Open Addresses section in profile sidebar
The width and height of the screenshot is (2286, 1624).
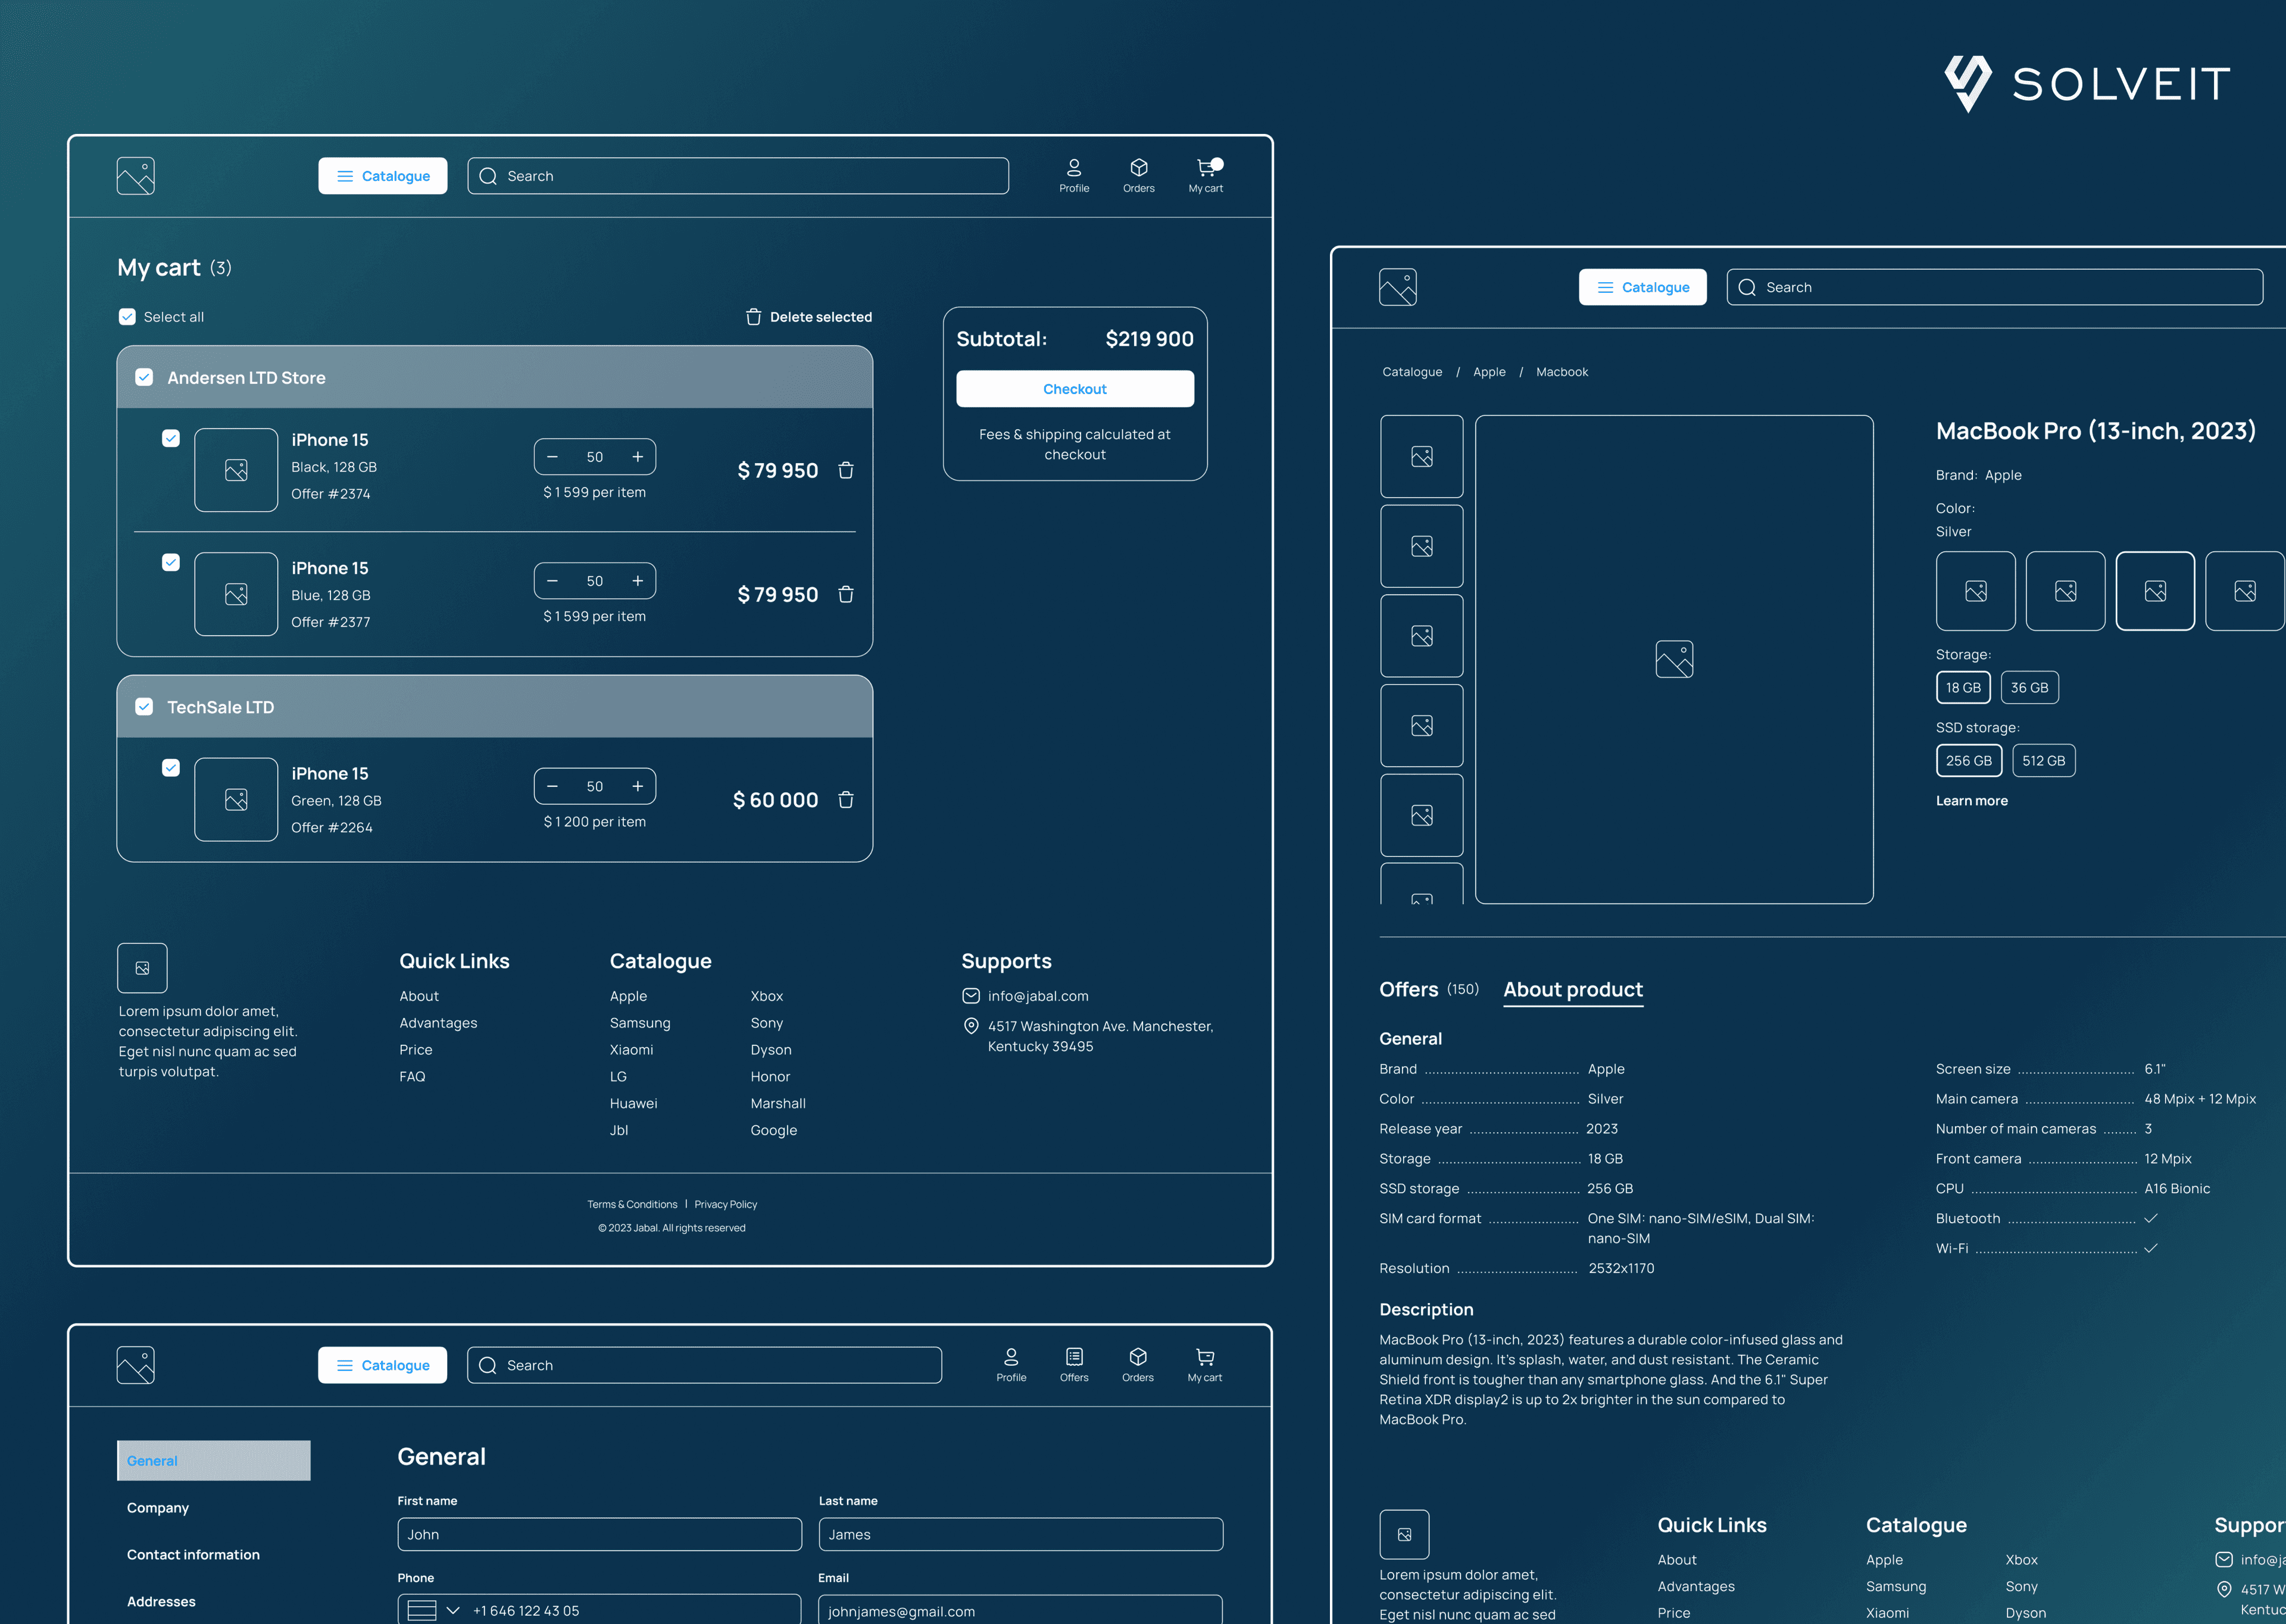161,1602
